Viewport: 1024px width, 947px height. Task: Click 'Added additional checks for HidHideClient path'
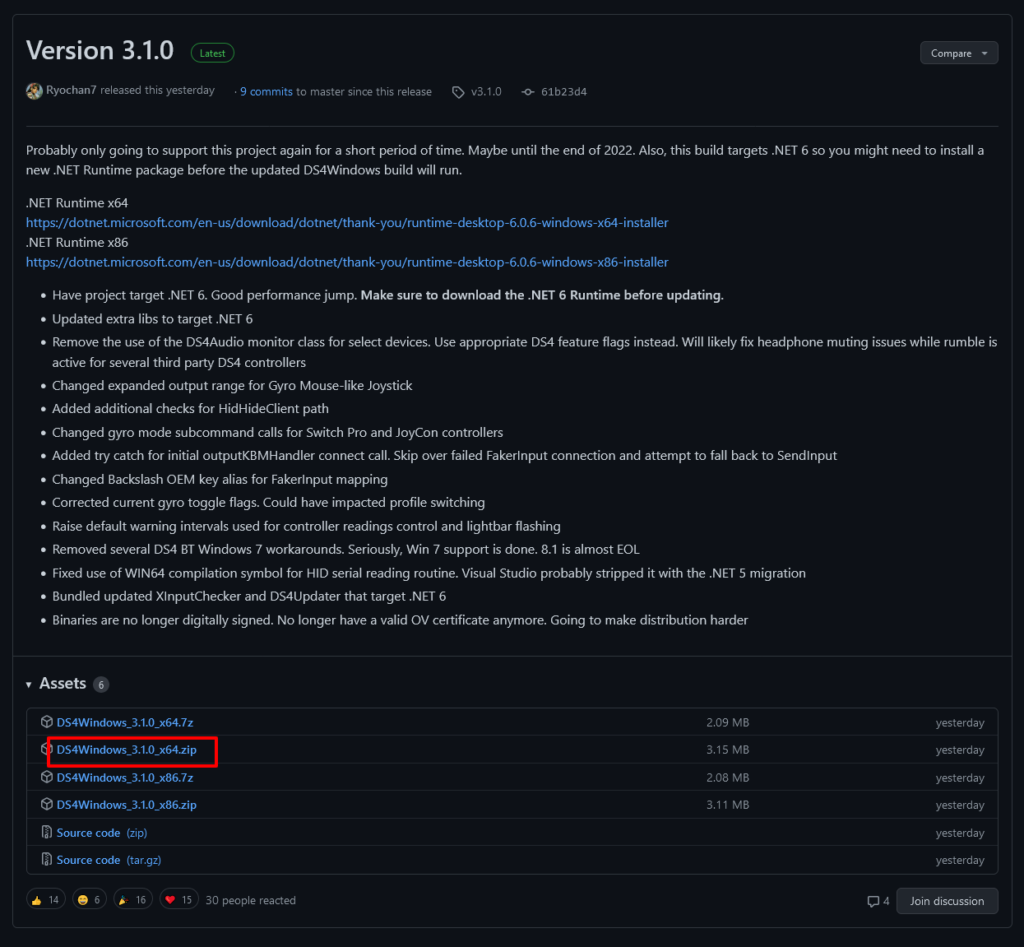[x=190, y=409]
